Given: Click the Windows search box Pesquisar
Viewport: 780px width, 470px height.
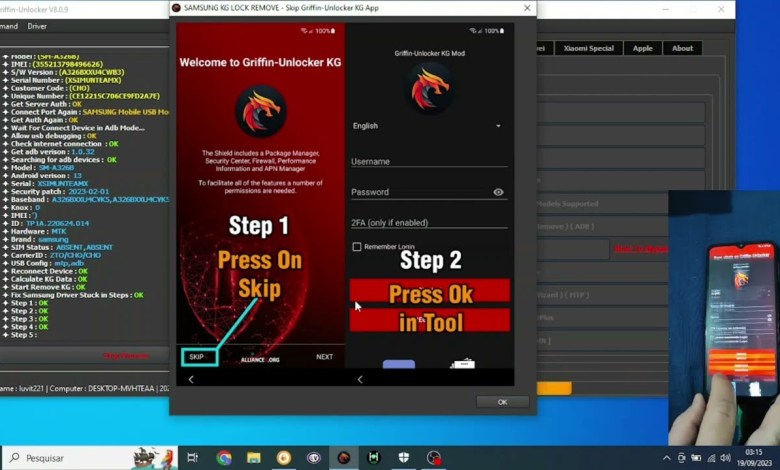Looking at the screenshot, I should pyautogui.click(x=90, y=458).
